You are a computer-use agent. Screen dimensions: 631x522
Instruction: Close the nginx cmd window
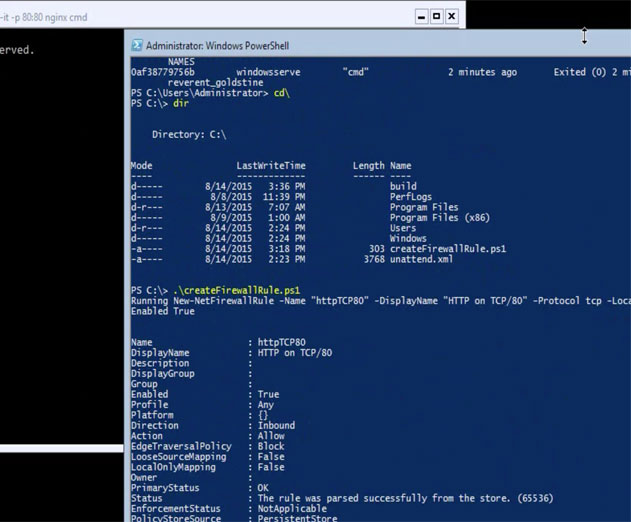(452, 17)
